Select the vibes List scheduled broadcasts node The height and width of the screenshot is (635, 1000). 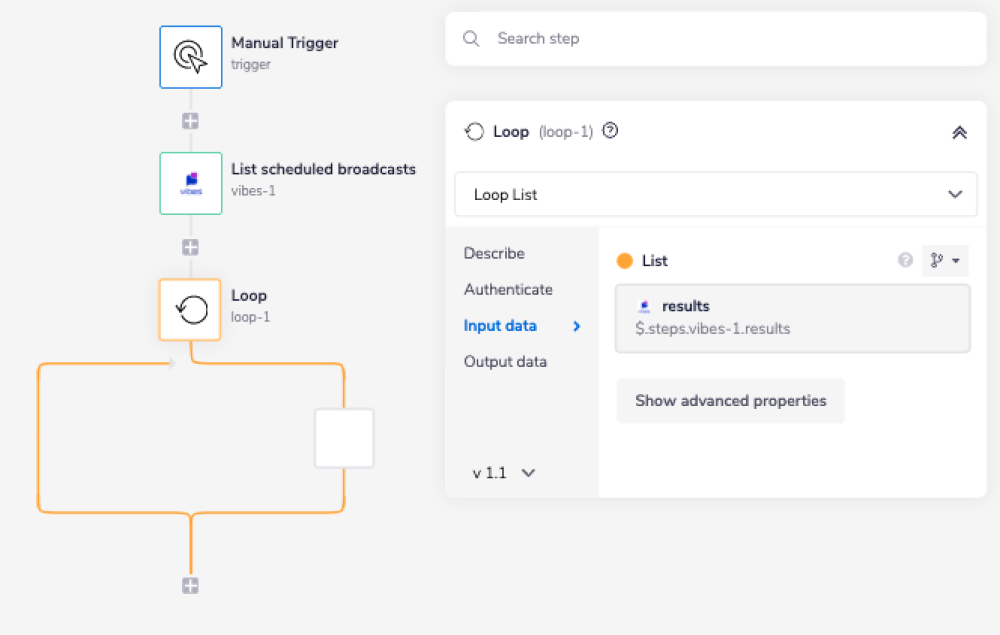tap(191, 183)
